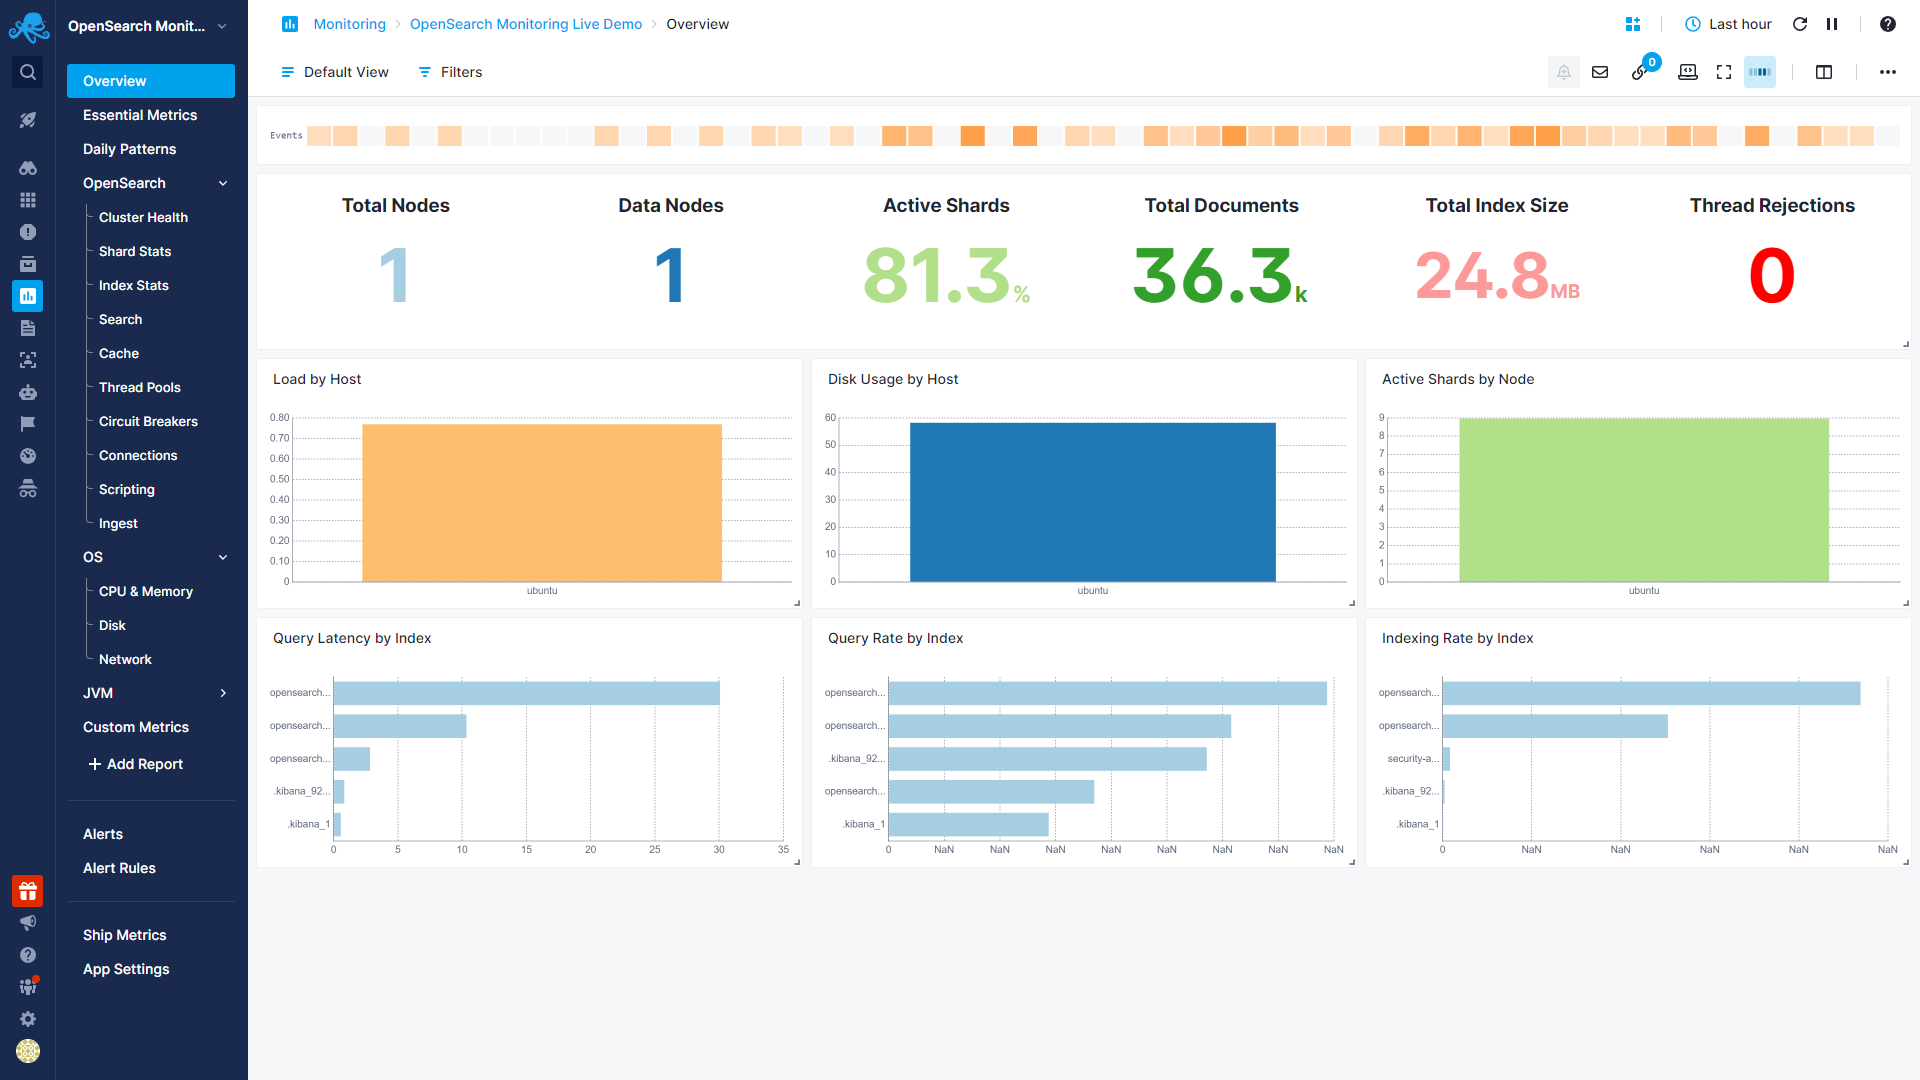Click the help question mark icon
The width and height of the screenshot is (1920, 1080).
(1889, 23)
